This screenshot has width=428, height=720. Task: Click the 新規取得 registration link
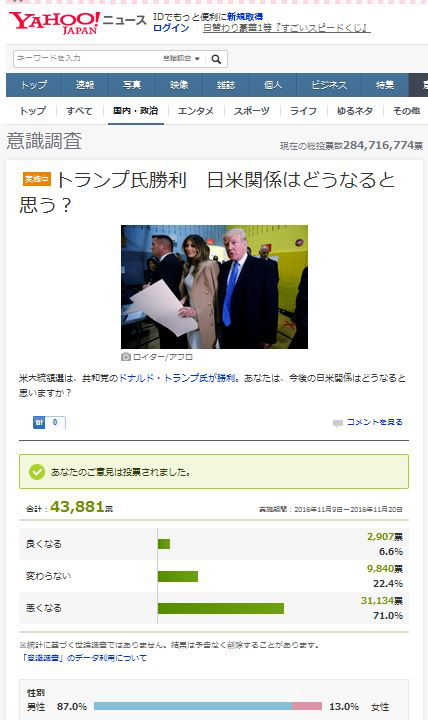pyautogui.click(x=245, y=17)
